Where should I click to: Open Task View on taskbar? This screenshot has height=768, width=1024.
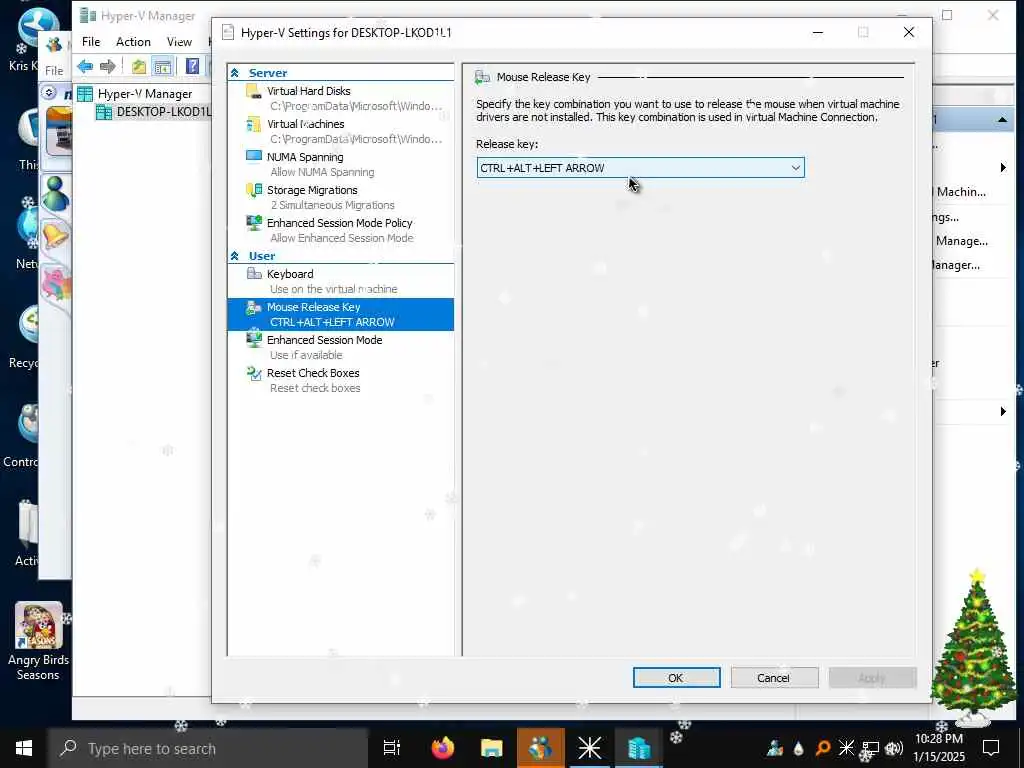(x=392, y=748)
